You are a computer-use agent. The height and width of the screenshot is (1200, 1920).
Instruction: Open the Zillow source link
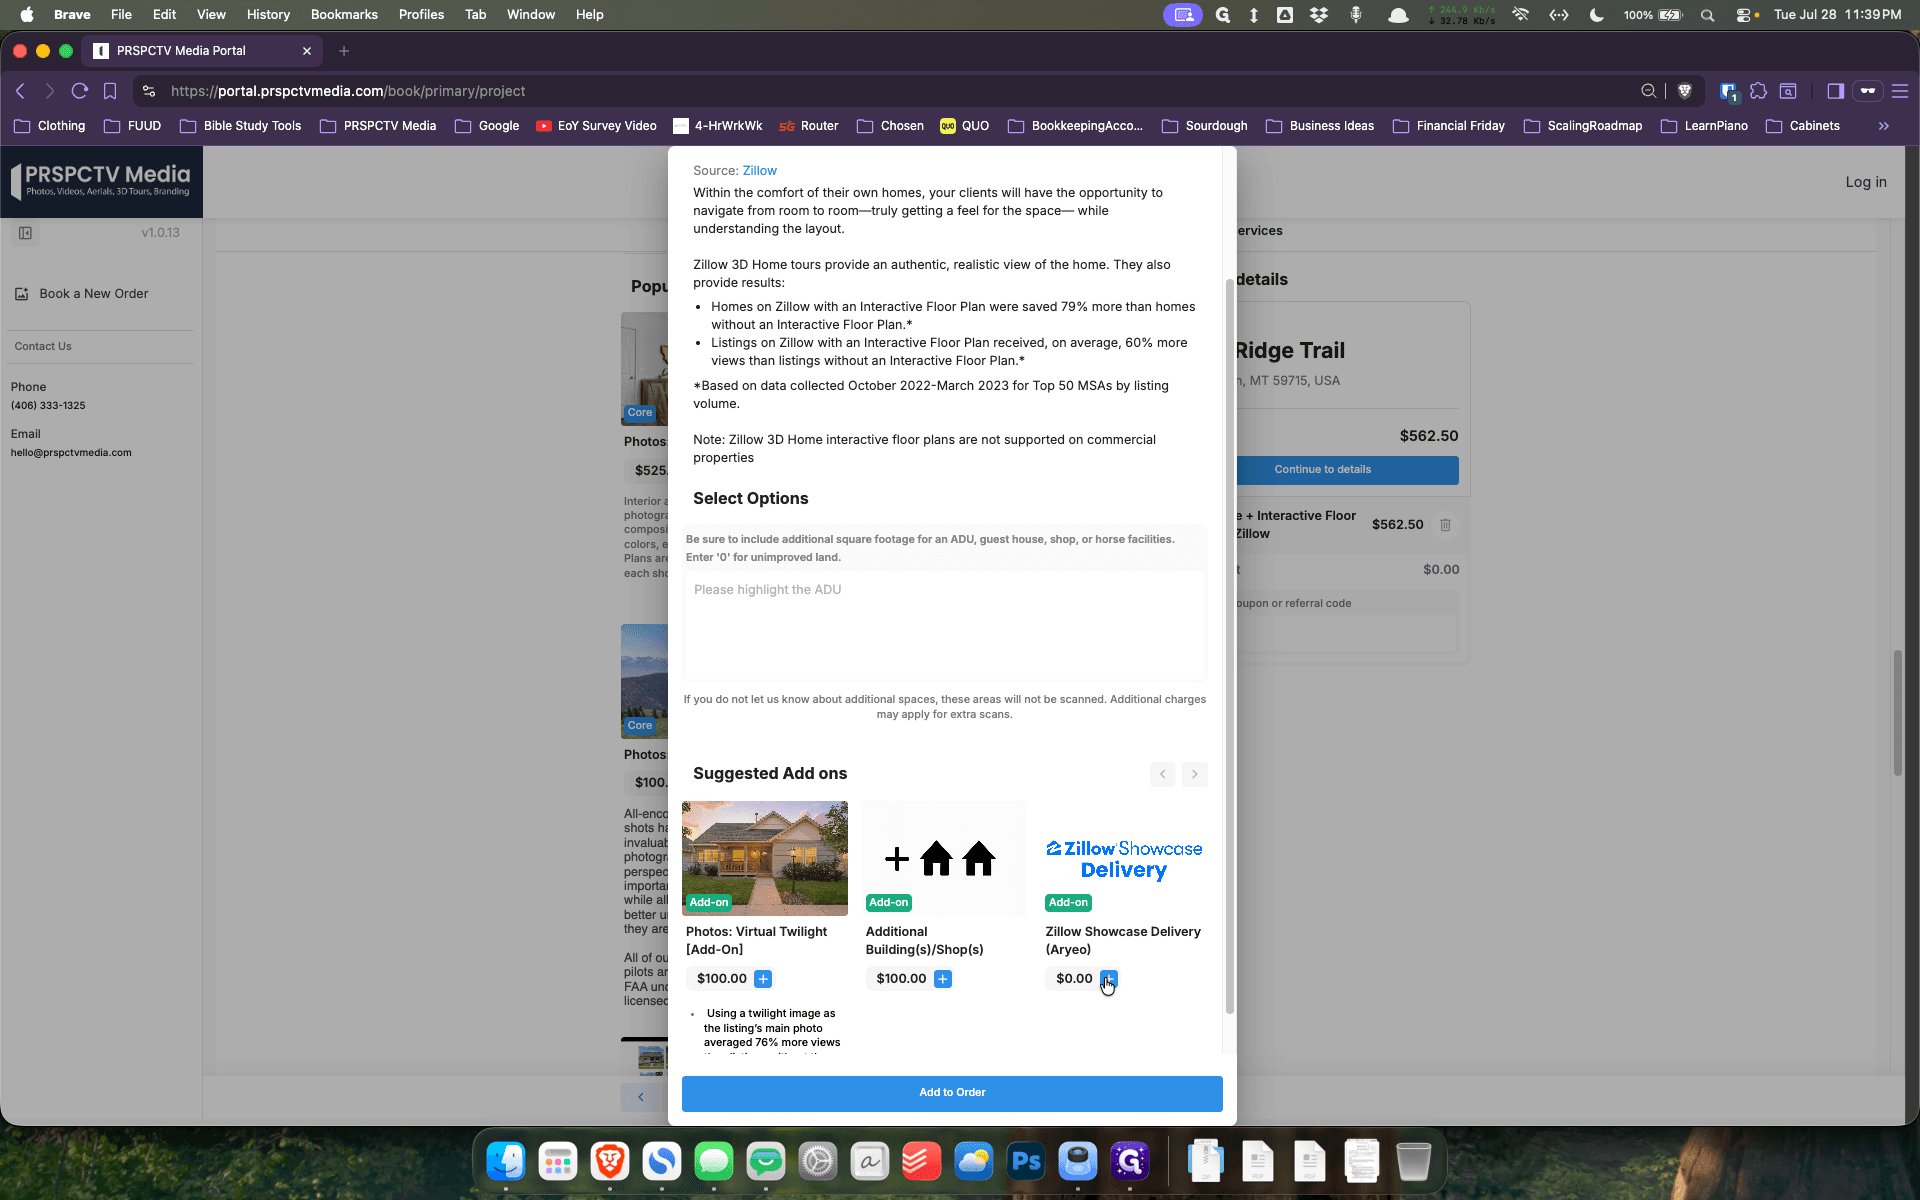point(759,171)
